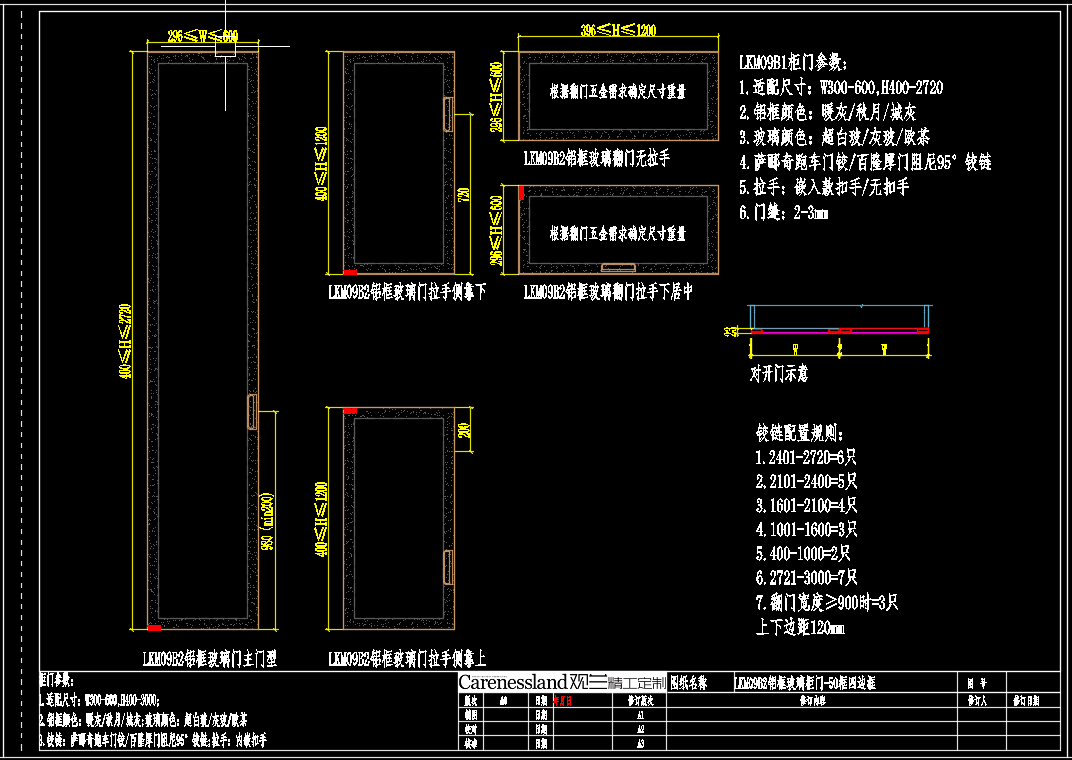Click the 720 handle height dimension

(x=463, y=194)
